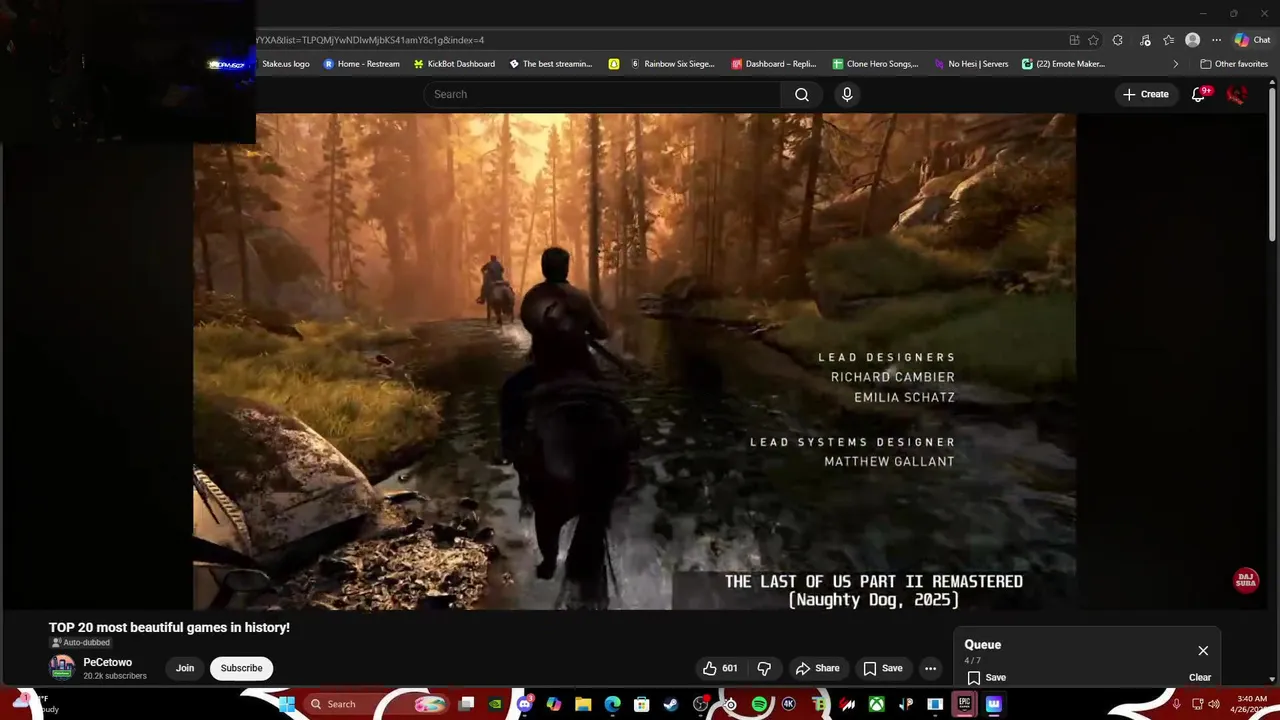The width and height of the screenshot is (1280, 720).
Task: Open the Other favorites folder
Action: [1234, 64]
